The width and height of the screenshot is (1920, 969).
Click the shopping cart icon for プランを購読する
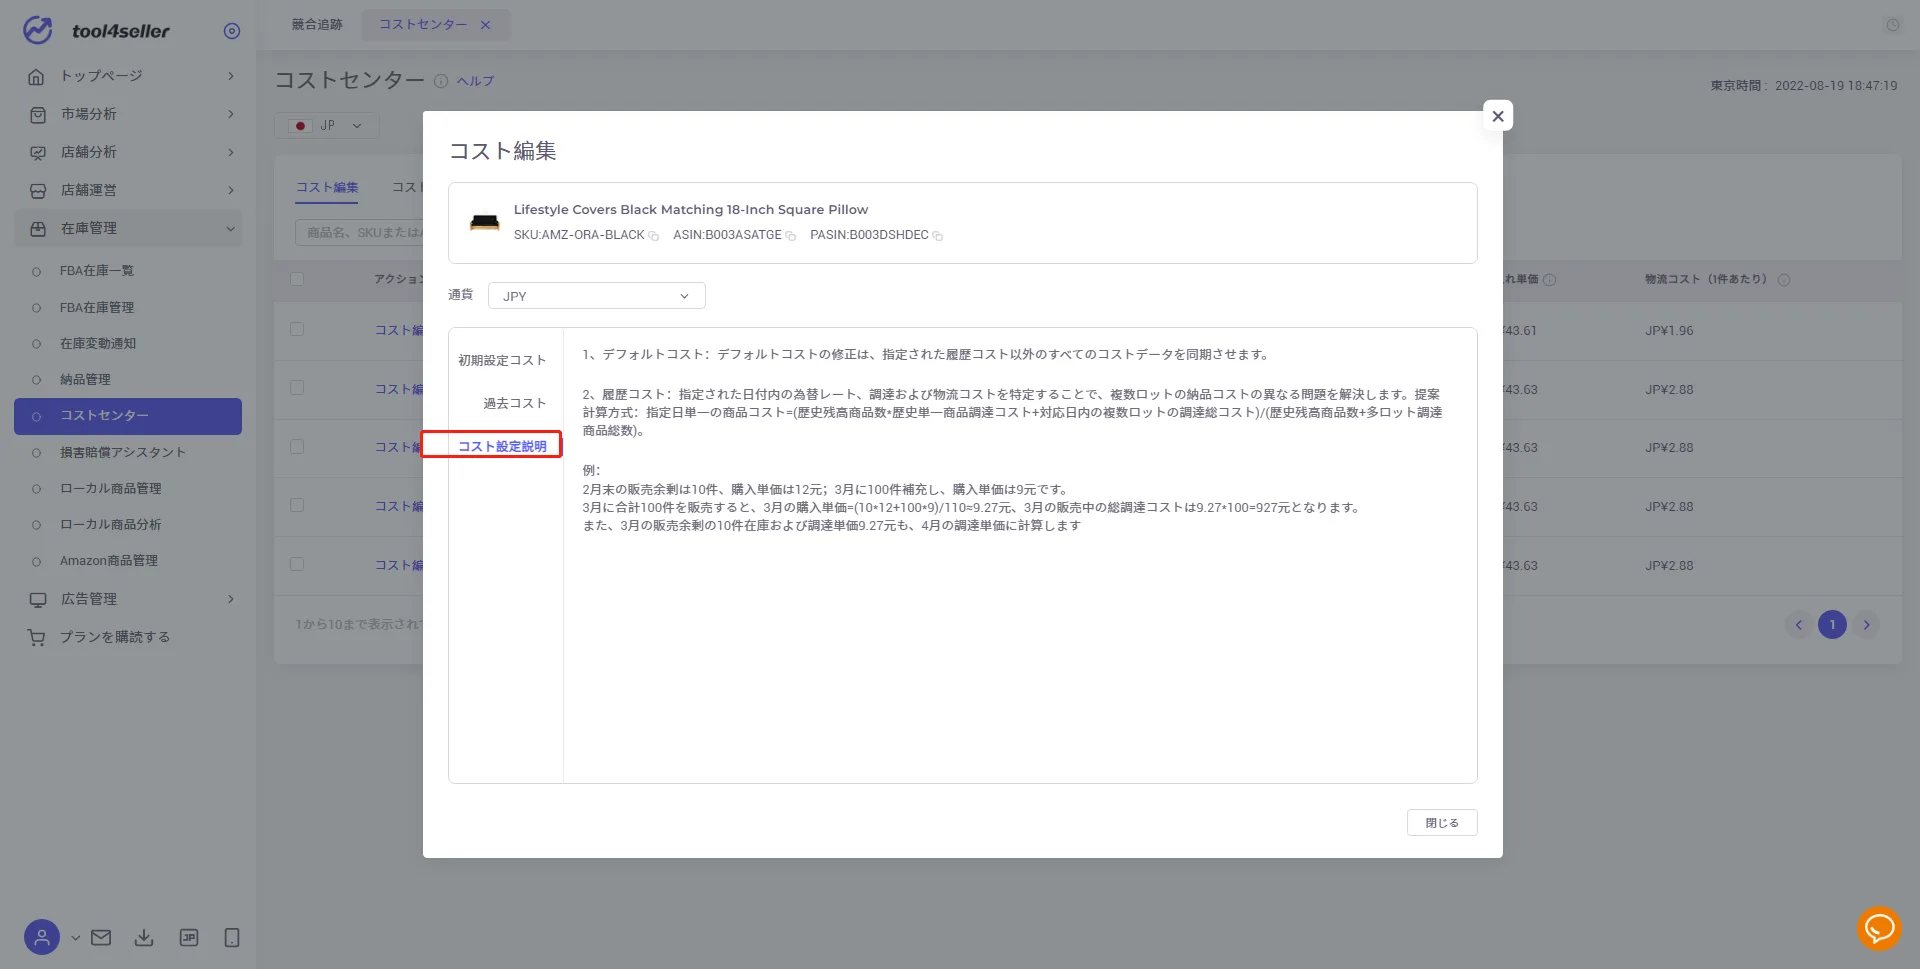(x=37, y=637)
